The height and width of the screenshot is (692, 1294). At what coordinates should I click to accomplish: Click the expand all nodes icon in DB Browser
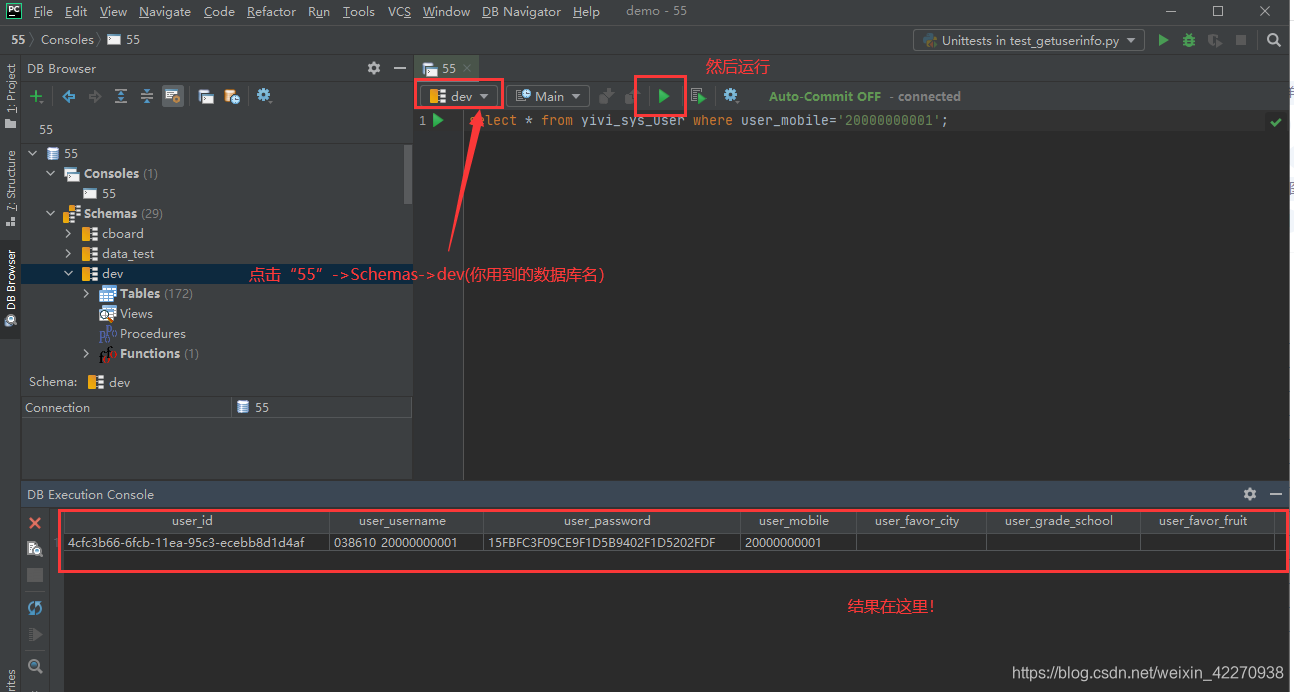[121, 96]
